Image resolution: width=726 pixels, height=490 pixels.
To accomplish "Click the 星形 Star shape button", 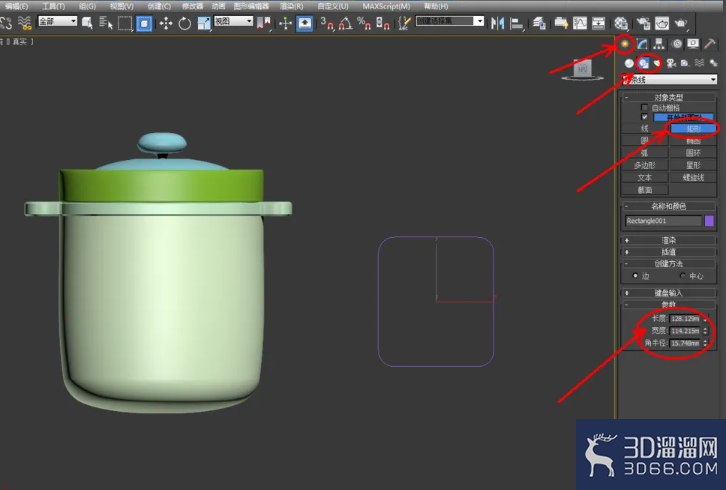I will [x=693, y=165].
